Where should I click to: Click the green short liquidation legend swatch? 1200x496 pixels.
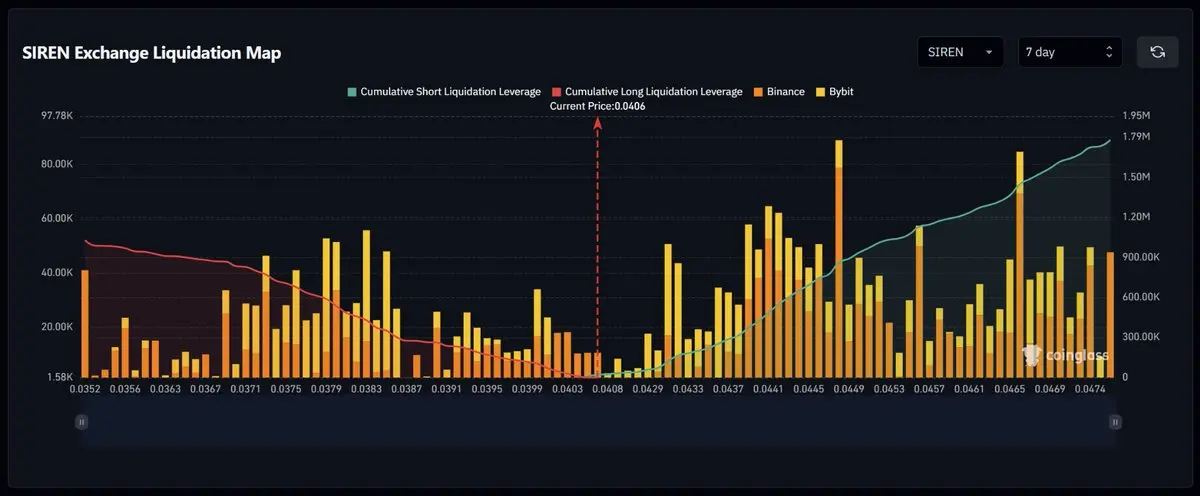[352, 92]
